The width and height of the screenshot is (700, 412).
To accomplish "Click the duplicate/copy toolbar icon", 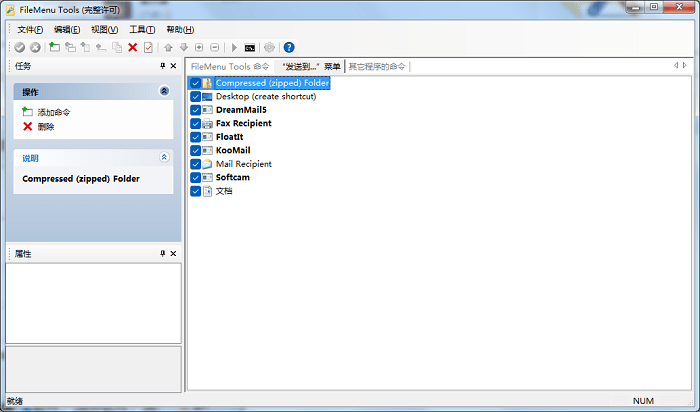I will click(117, 47).
